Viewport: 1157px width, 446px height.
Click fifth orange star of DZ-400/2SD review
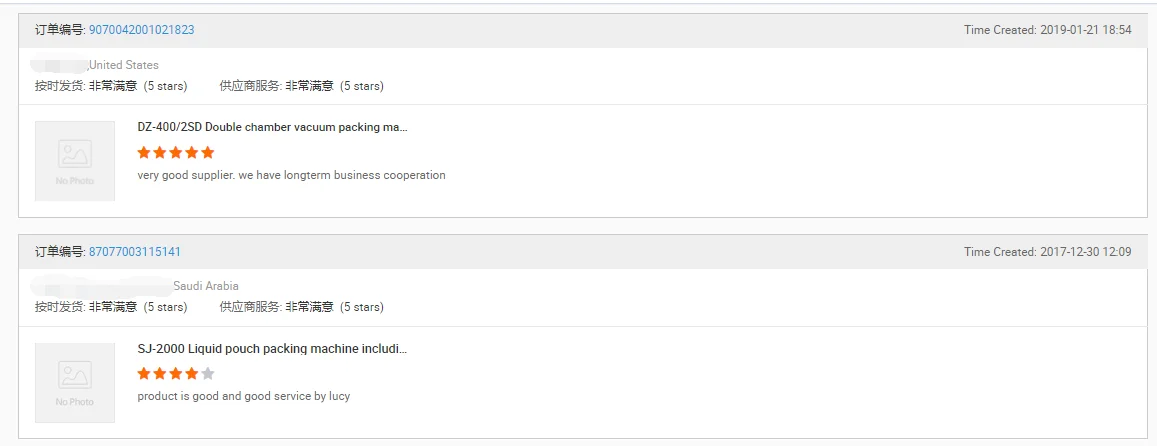click(208, 153)
